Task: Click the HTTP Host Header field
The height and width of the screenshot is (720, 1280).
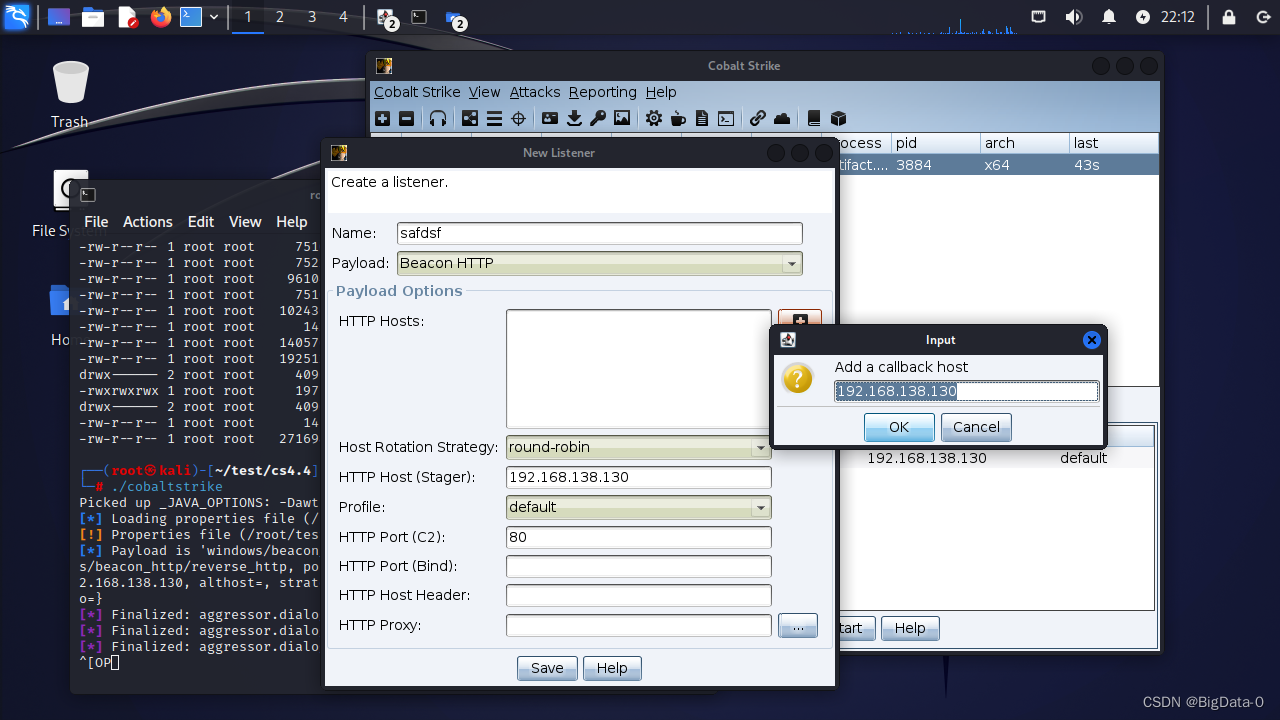Action: 639,595
